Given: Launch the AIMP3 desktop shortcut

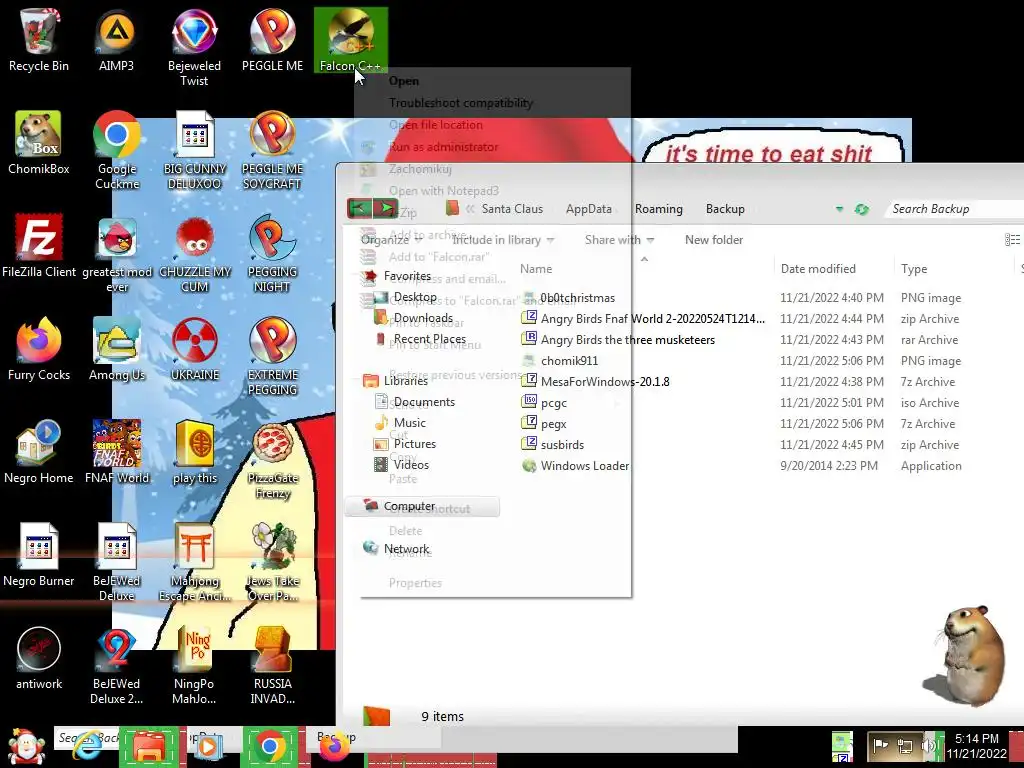Looking at the screenshot, I should (x=116, y=40).
